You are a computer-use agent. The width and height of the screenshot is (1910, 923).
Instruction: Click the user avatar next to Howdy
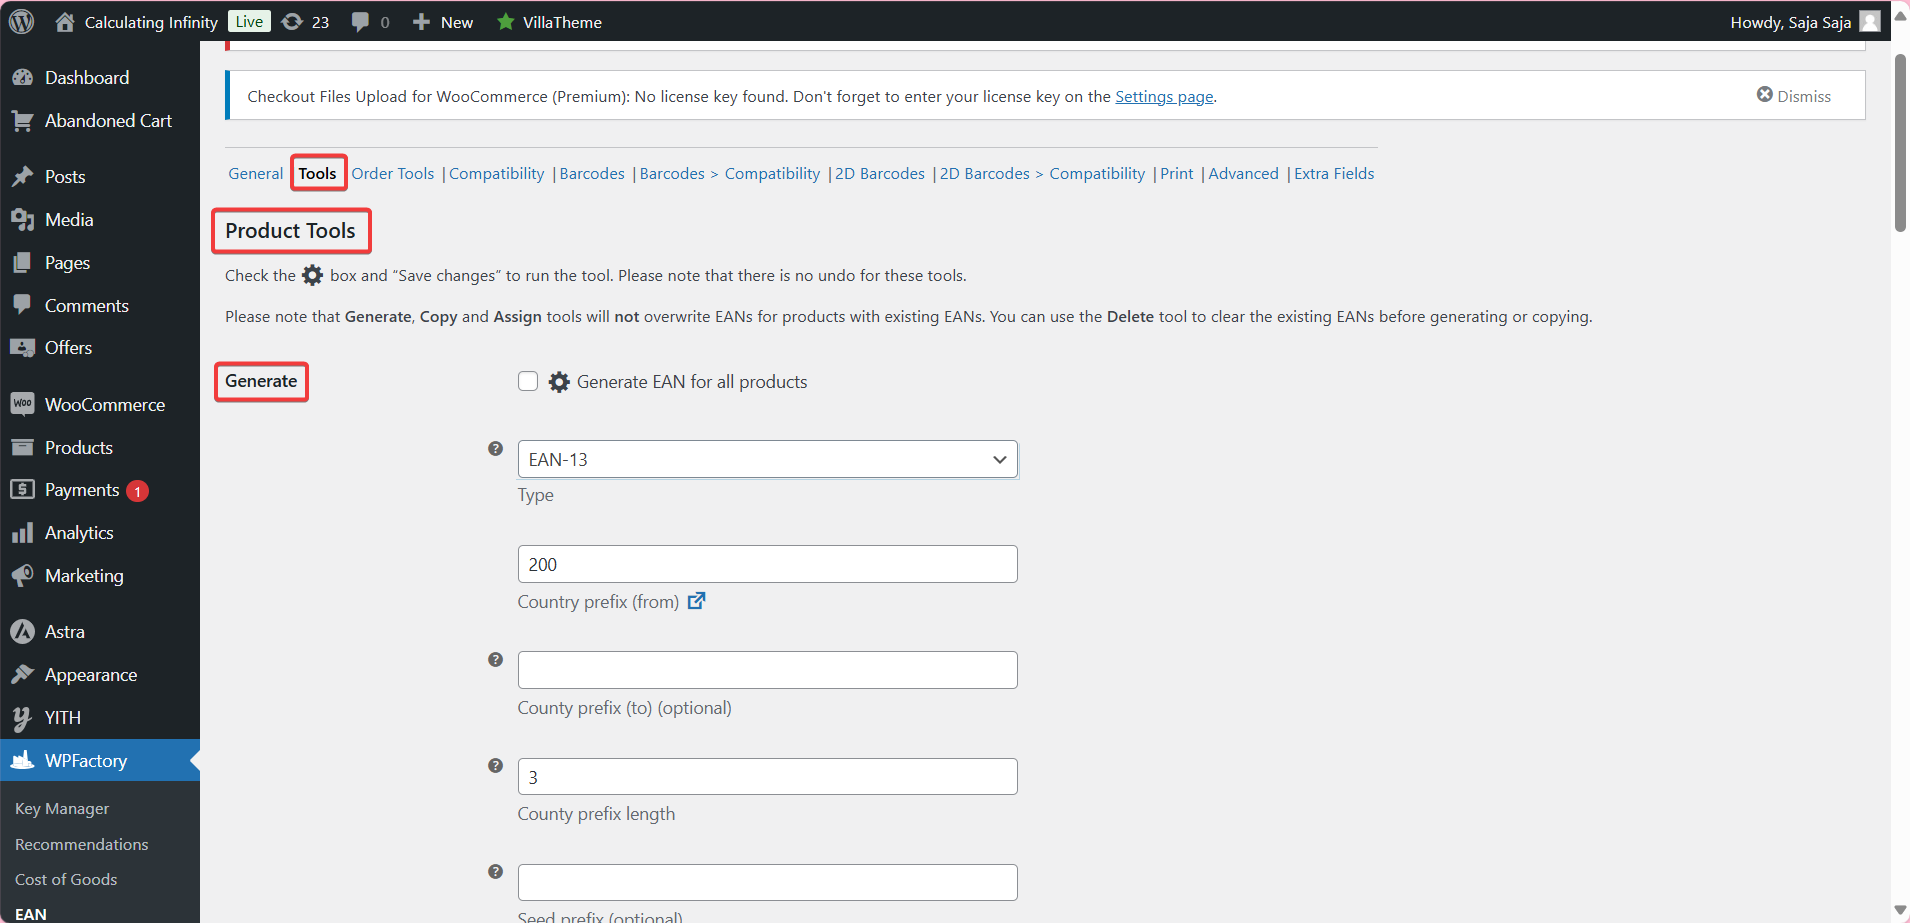pos(1868,21)
